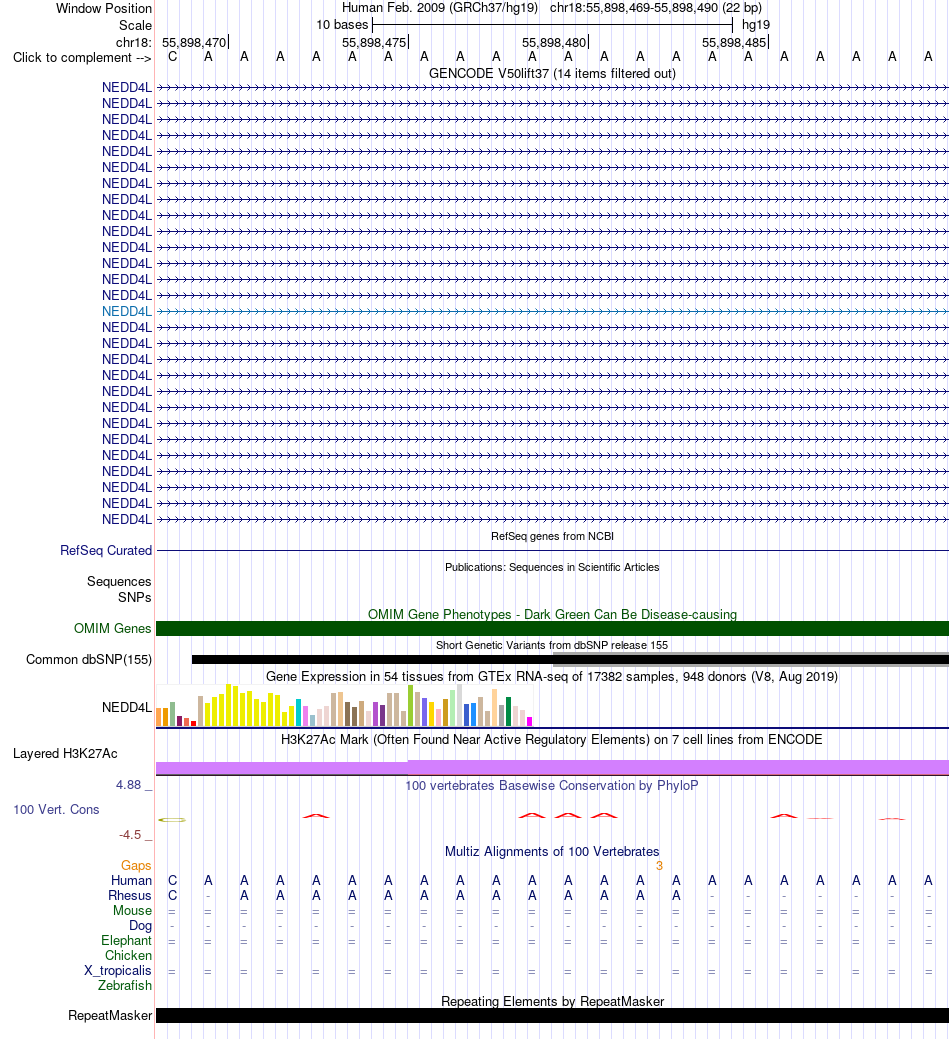Open 'Gene Expression in 54 tissues from GTEx' title
Viewport: 950px width, 1039px height.
(x=552, y=677)
